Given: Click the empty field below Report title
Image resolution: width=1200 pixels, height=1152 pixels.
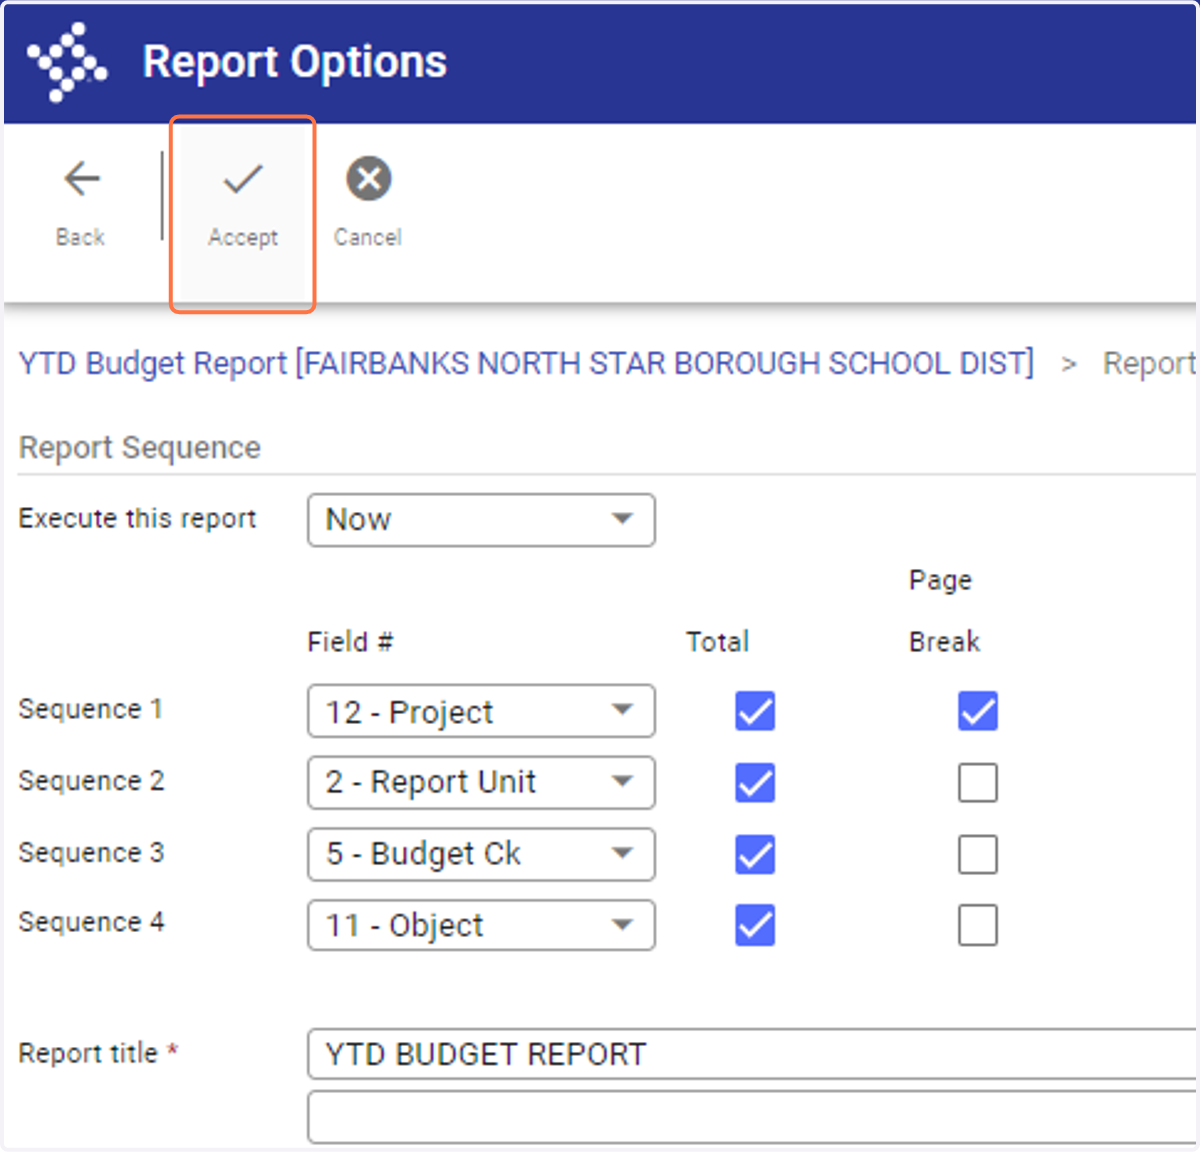Looking at the screenshot, I should pyautogui.click(x=752, y=1117).
